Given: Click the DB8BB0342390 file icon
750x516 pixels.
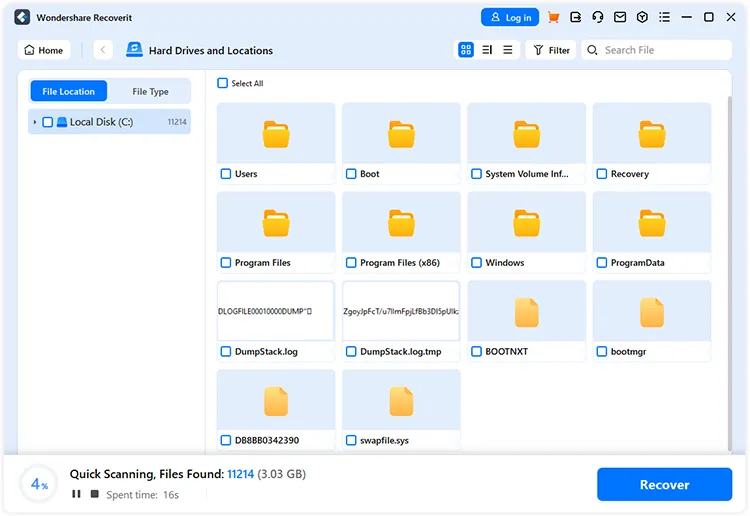Looking at the screenshot, I should (x=276, y=401).
